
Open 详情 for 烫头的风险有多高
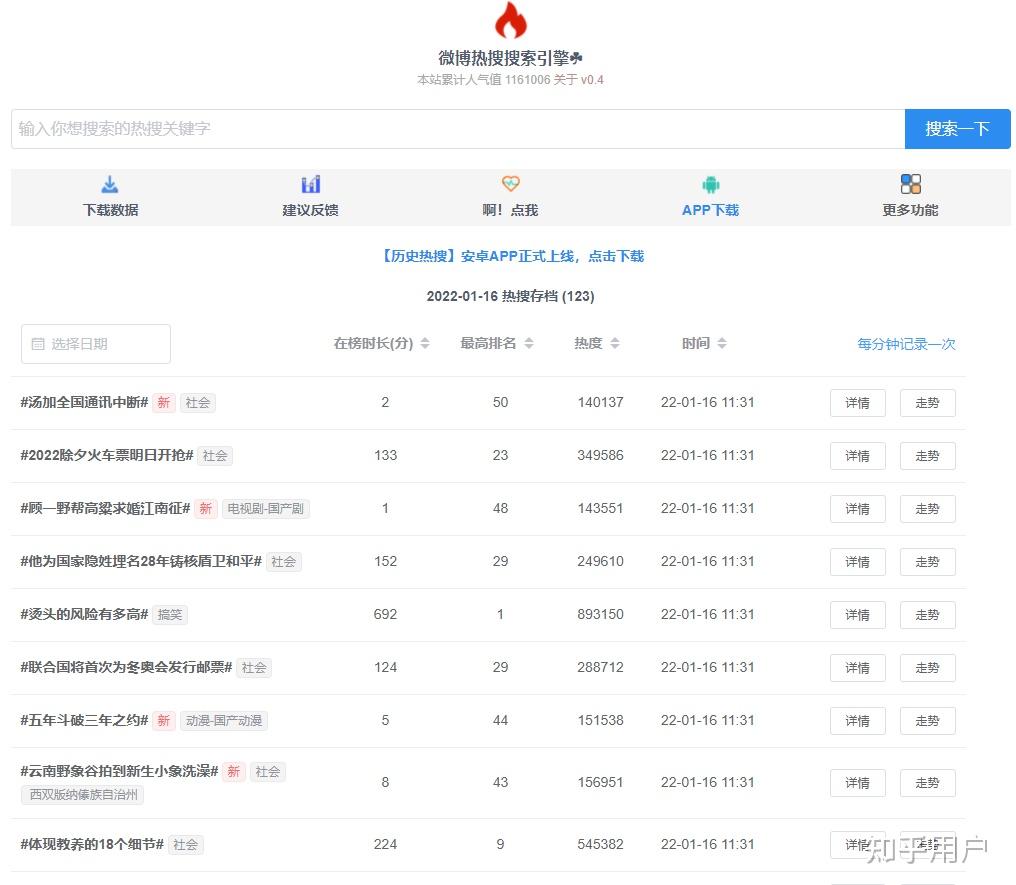(857, 615)
